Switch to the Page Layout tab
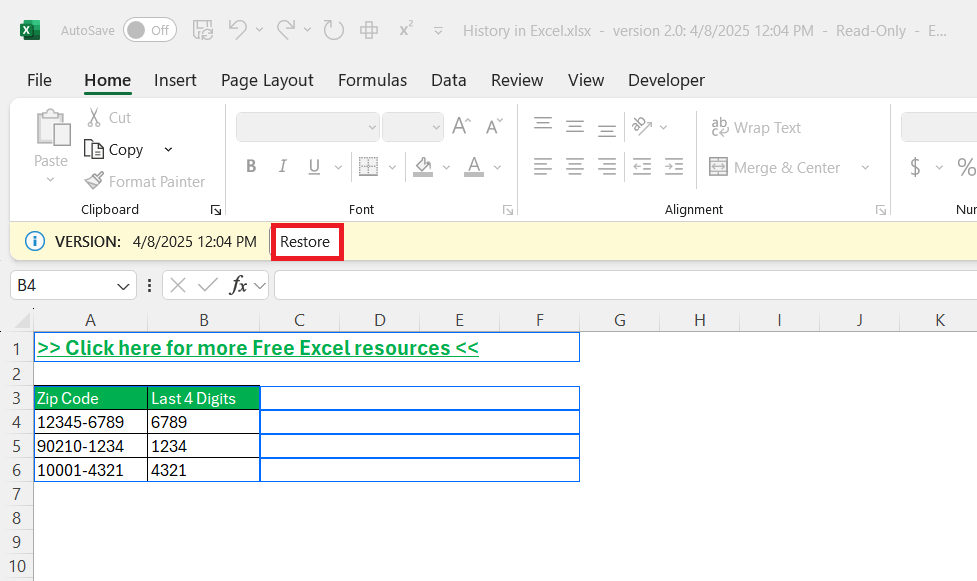The width and height of the screenshot is (977, 581). 267,80
